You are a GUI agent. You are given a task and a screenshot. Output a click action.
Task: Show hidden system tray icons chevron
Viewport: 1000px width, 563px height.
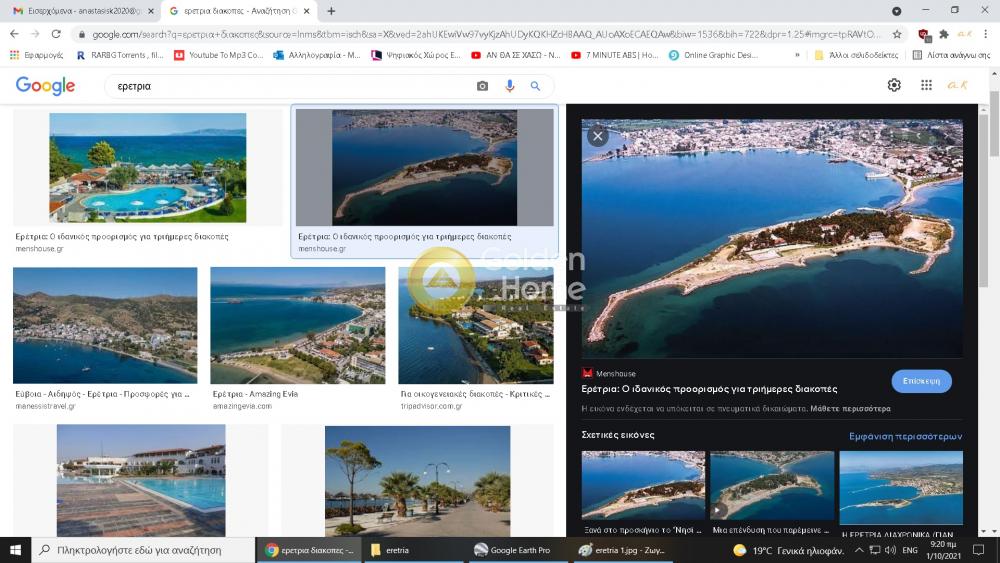[x=858, y=550]
